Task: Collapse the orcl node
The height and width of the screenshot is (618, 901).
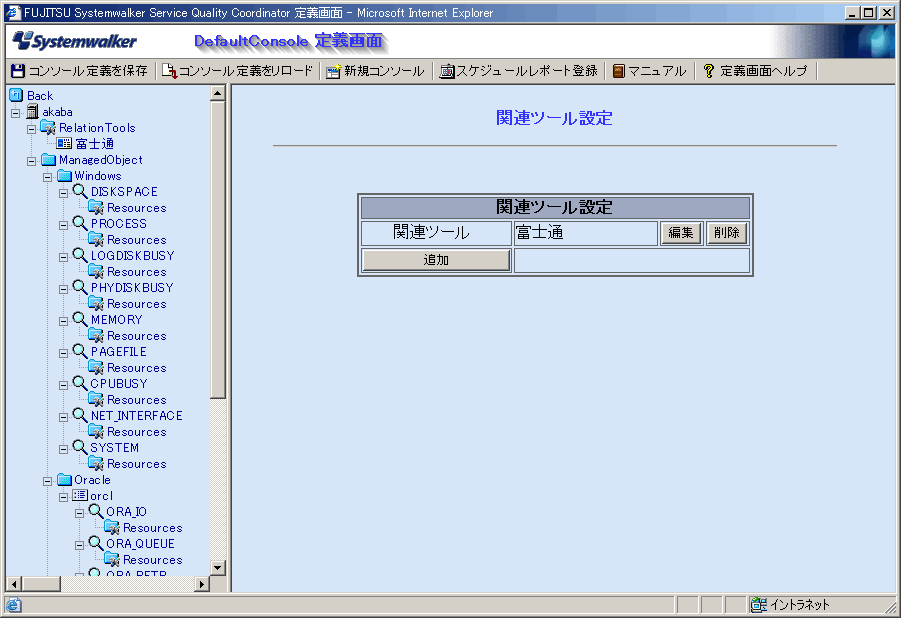Action: pyautogui.click(x=64, y=497)
